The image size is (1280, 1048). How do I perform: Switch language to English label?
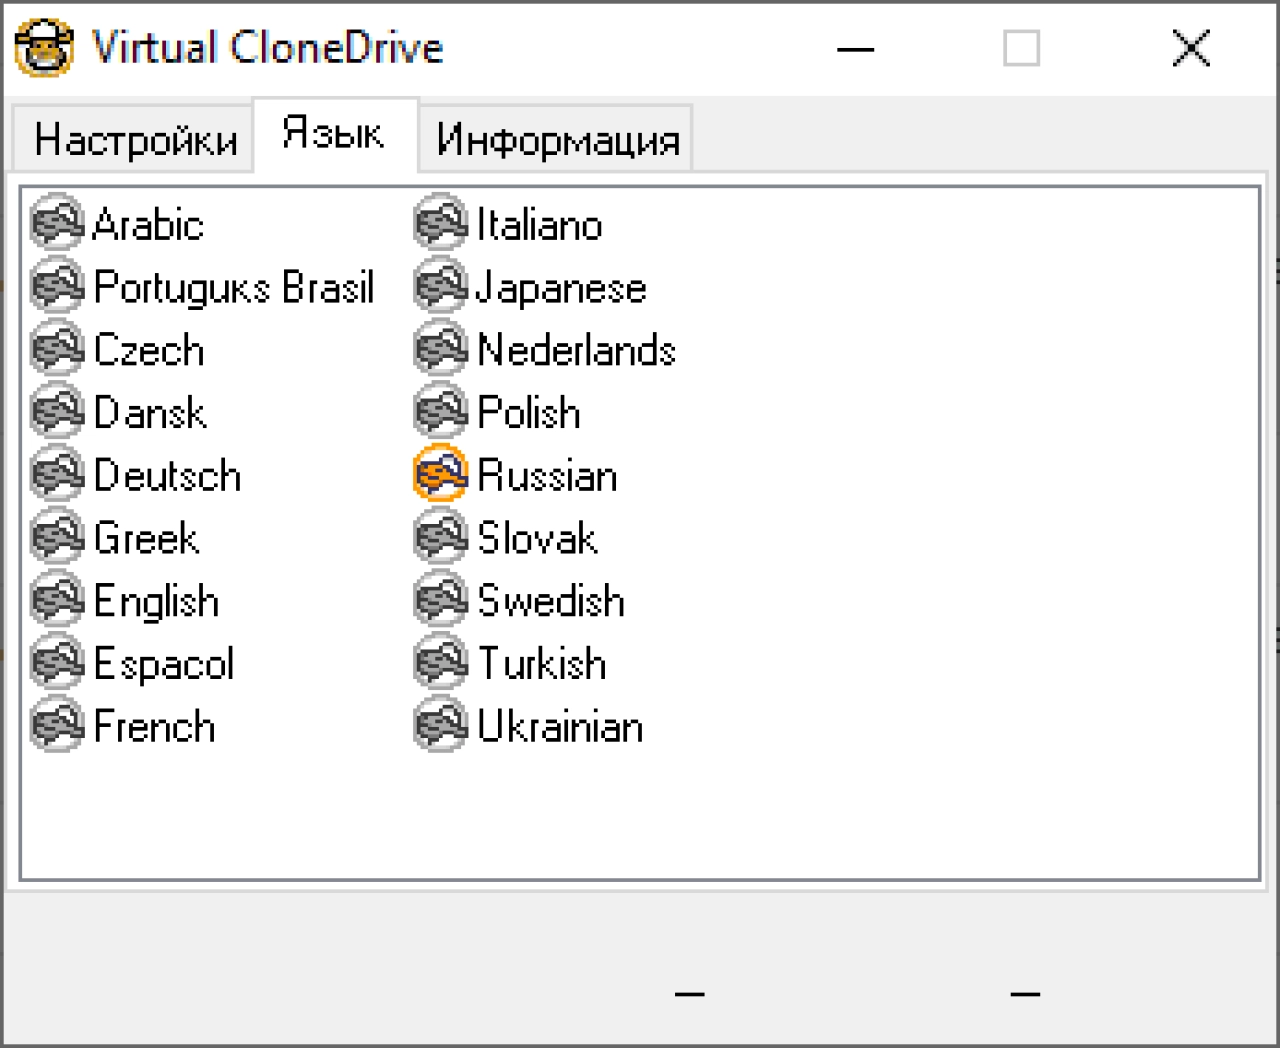coord(156,603)
